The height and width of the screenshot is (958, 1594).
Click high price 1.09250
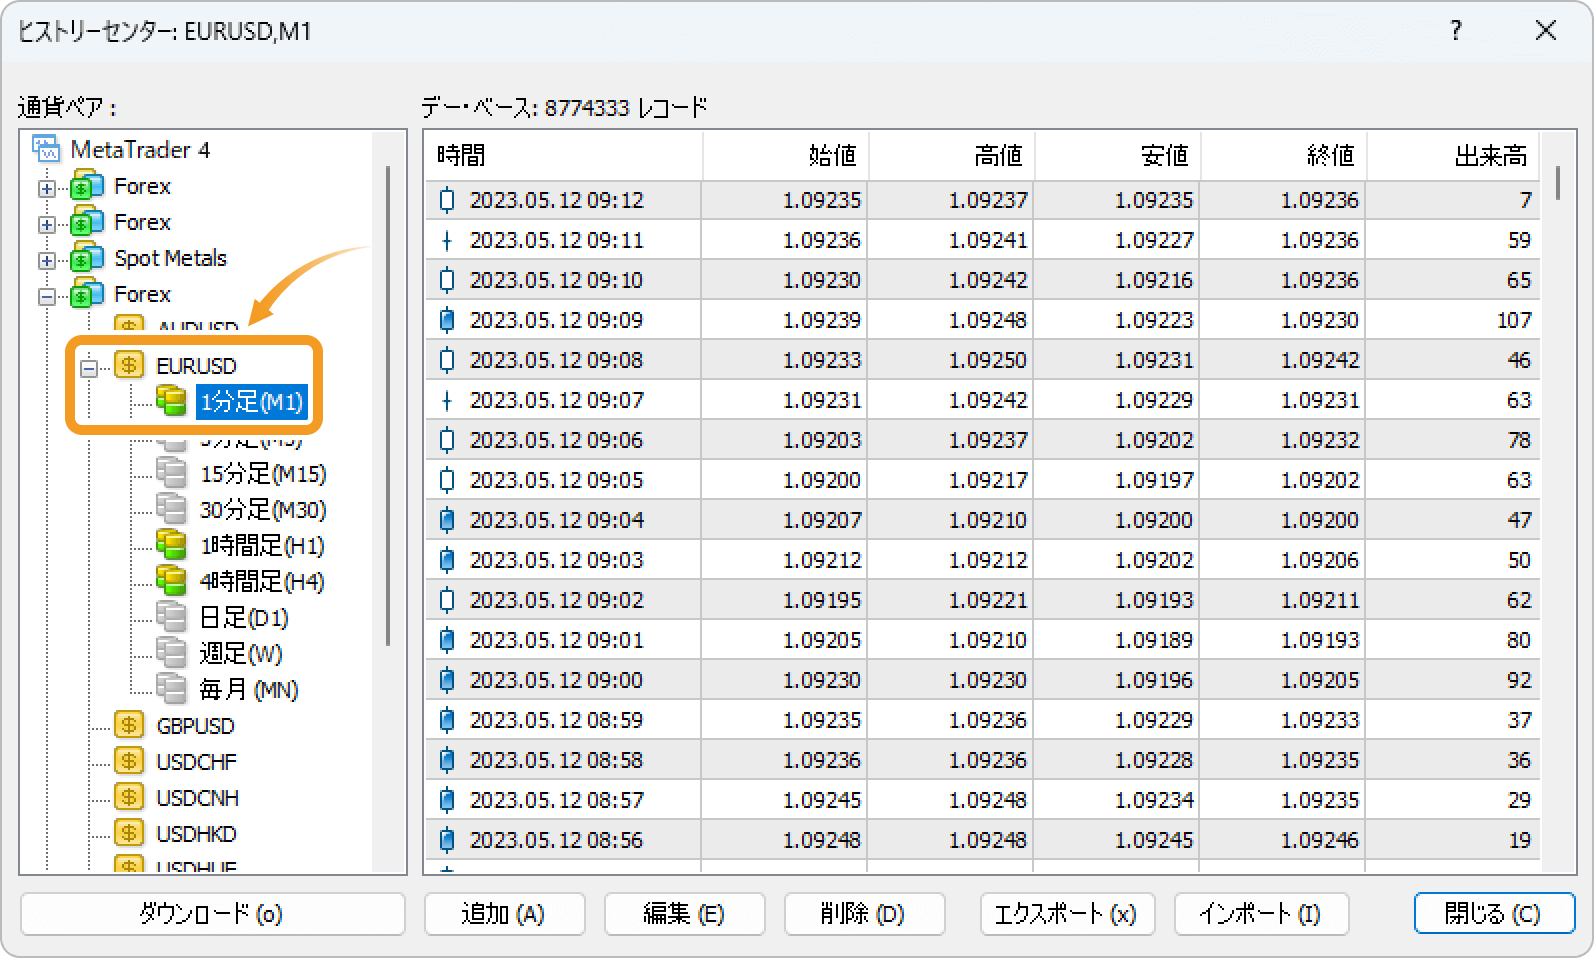tap(987, 360)
